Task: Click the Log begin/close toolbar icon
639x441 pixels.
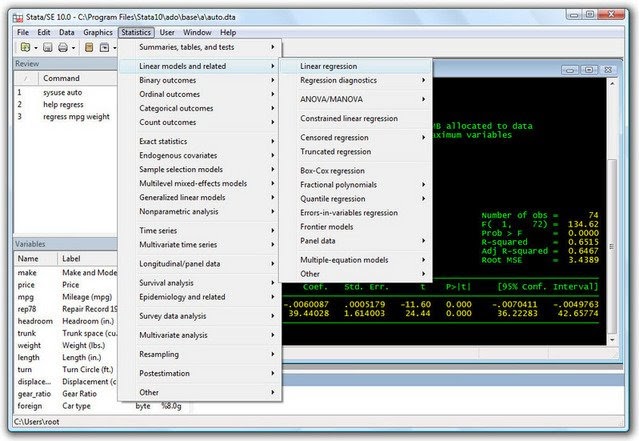Action: (89, 47)
